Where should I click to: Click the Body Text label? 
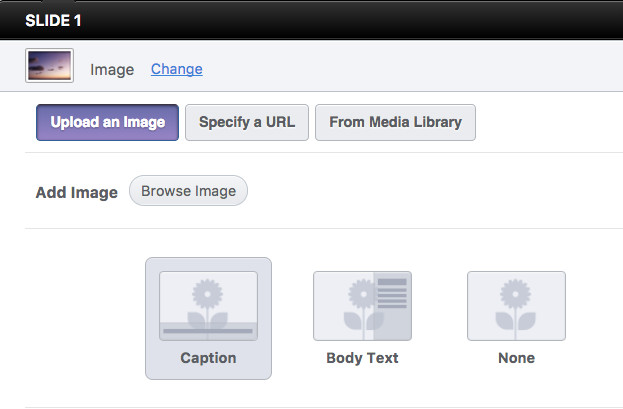362,358
